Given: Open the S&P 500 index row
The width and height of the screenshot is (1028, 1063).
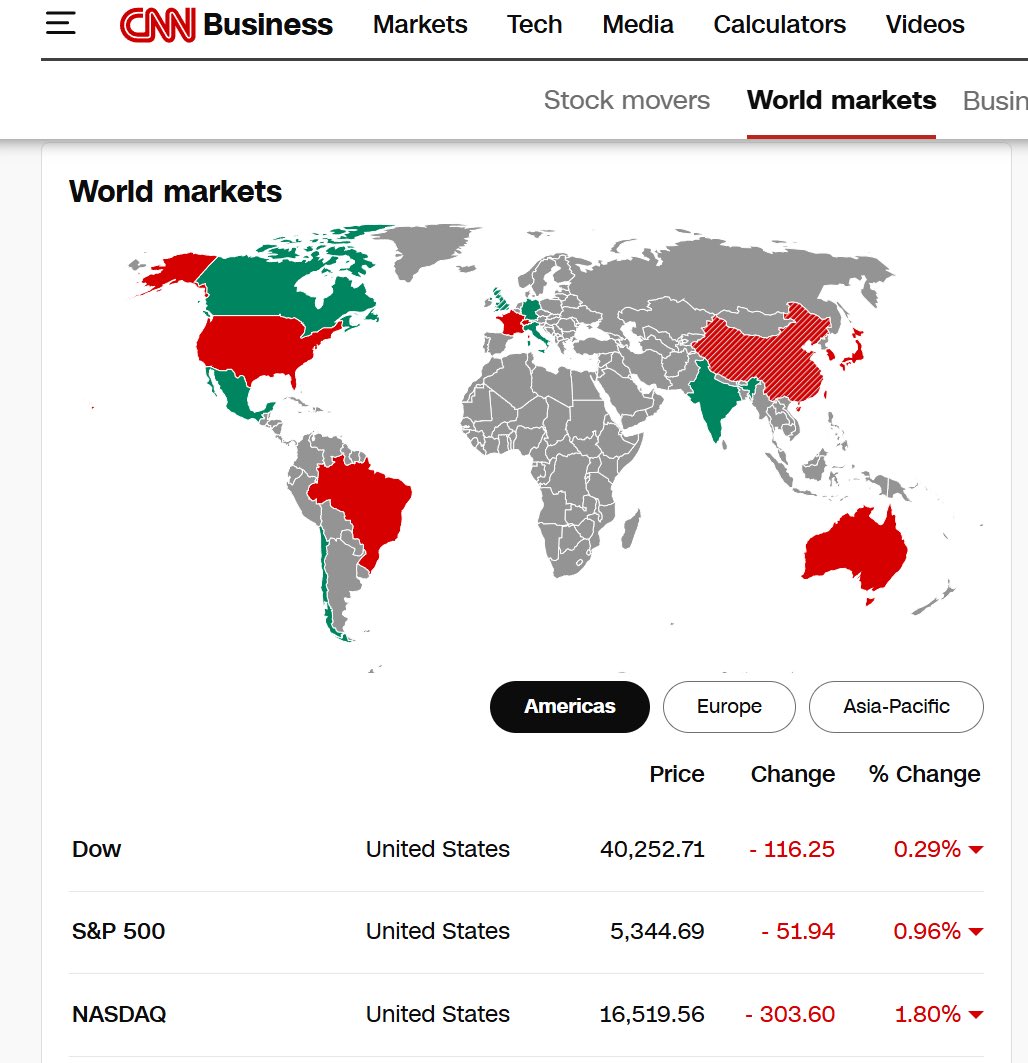Looking at the screenshot, I should point(526,931).
